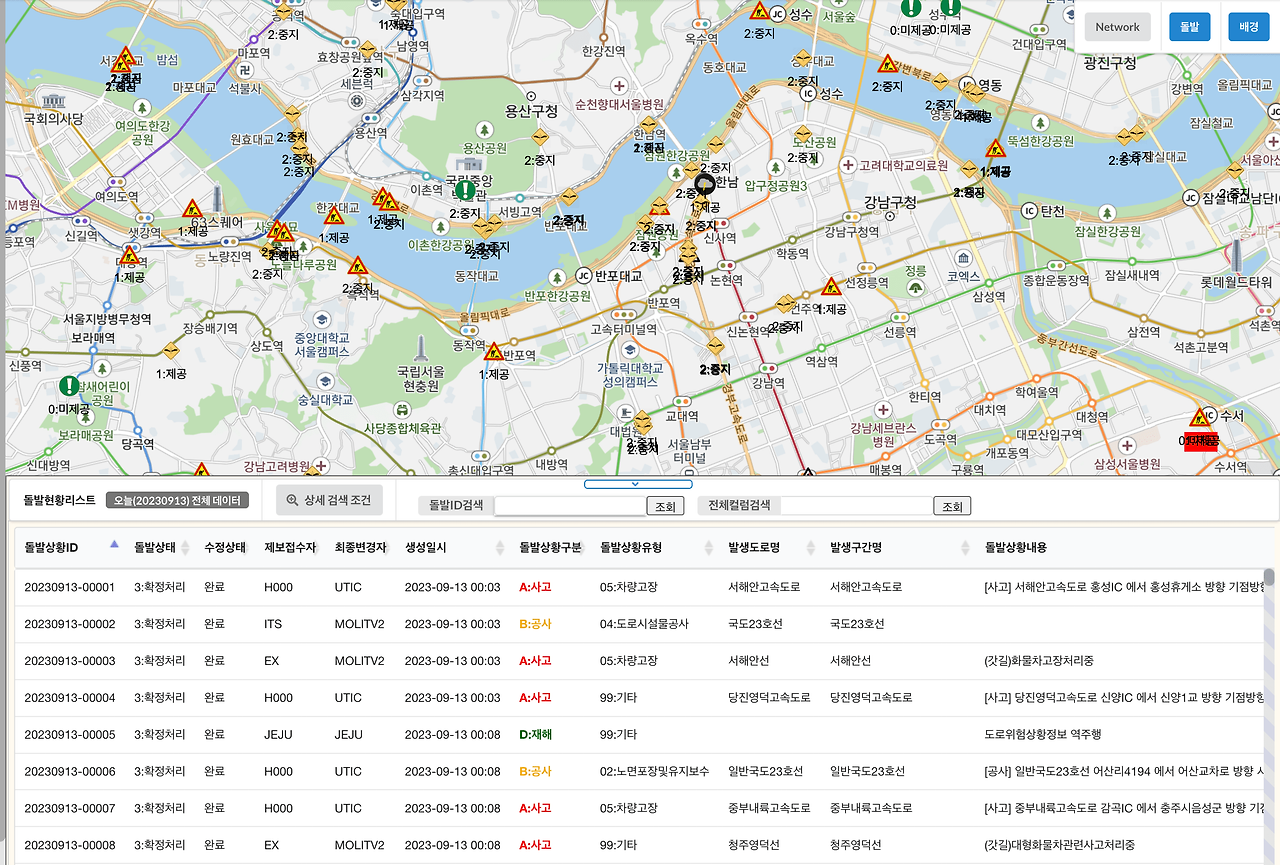Click the magnifier icon in 상세 검색 조건
1280x865 pixels.
293,501
